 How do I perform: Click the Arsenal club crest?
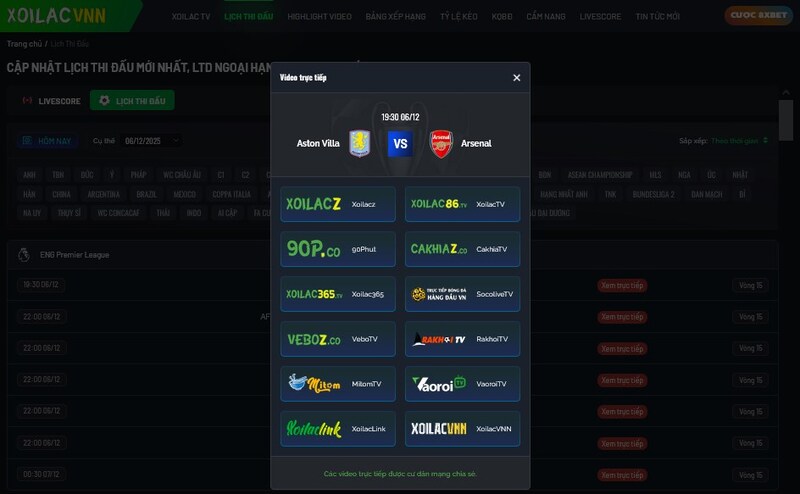click(441, 143)
